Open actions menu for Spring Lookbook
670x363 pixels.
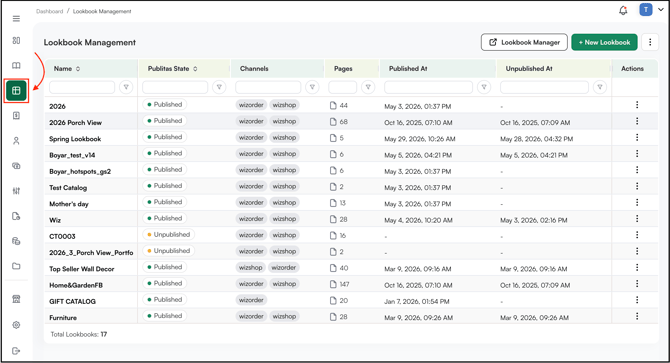[x=637, y=137]
